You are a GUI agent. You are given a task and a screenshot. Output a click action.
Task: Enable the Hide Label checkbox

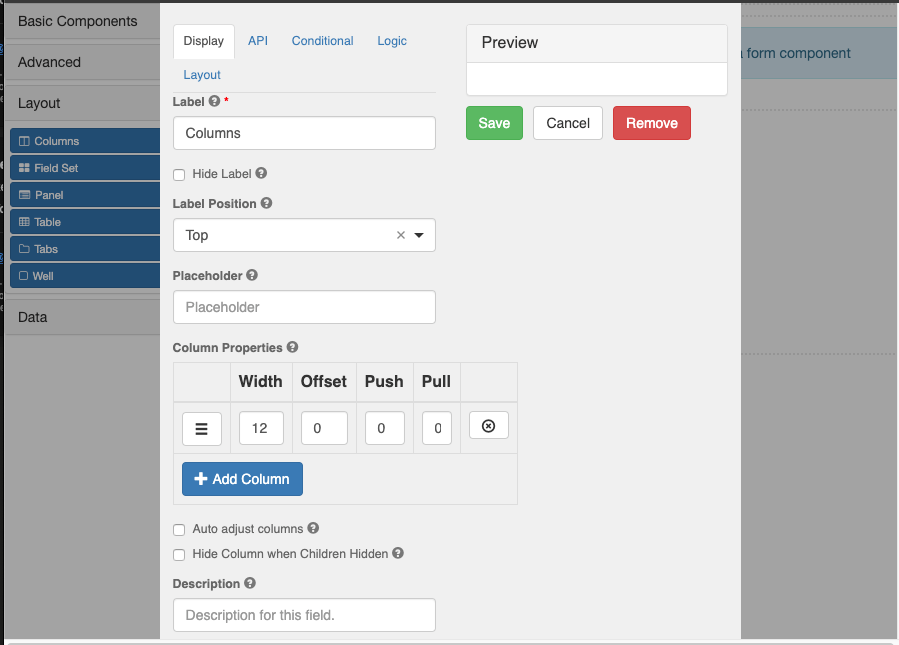tap(178, 174)
